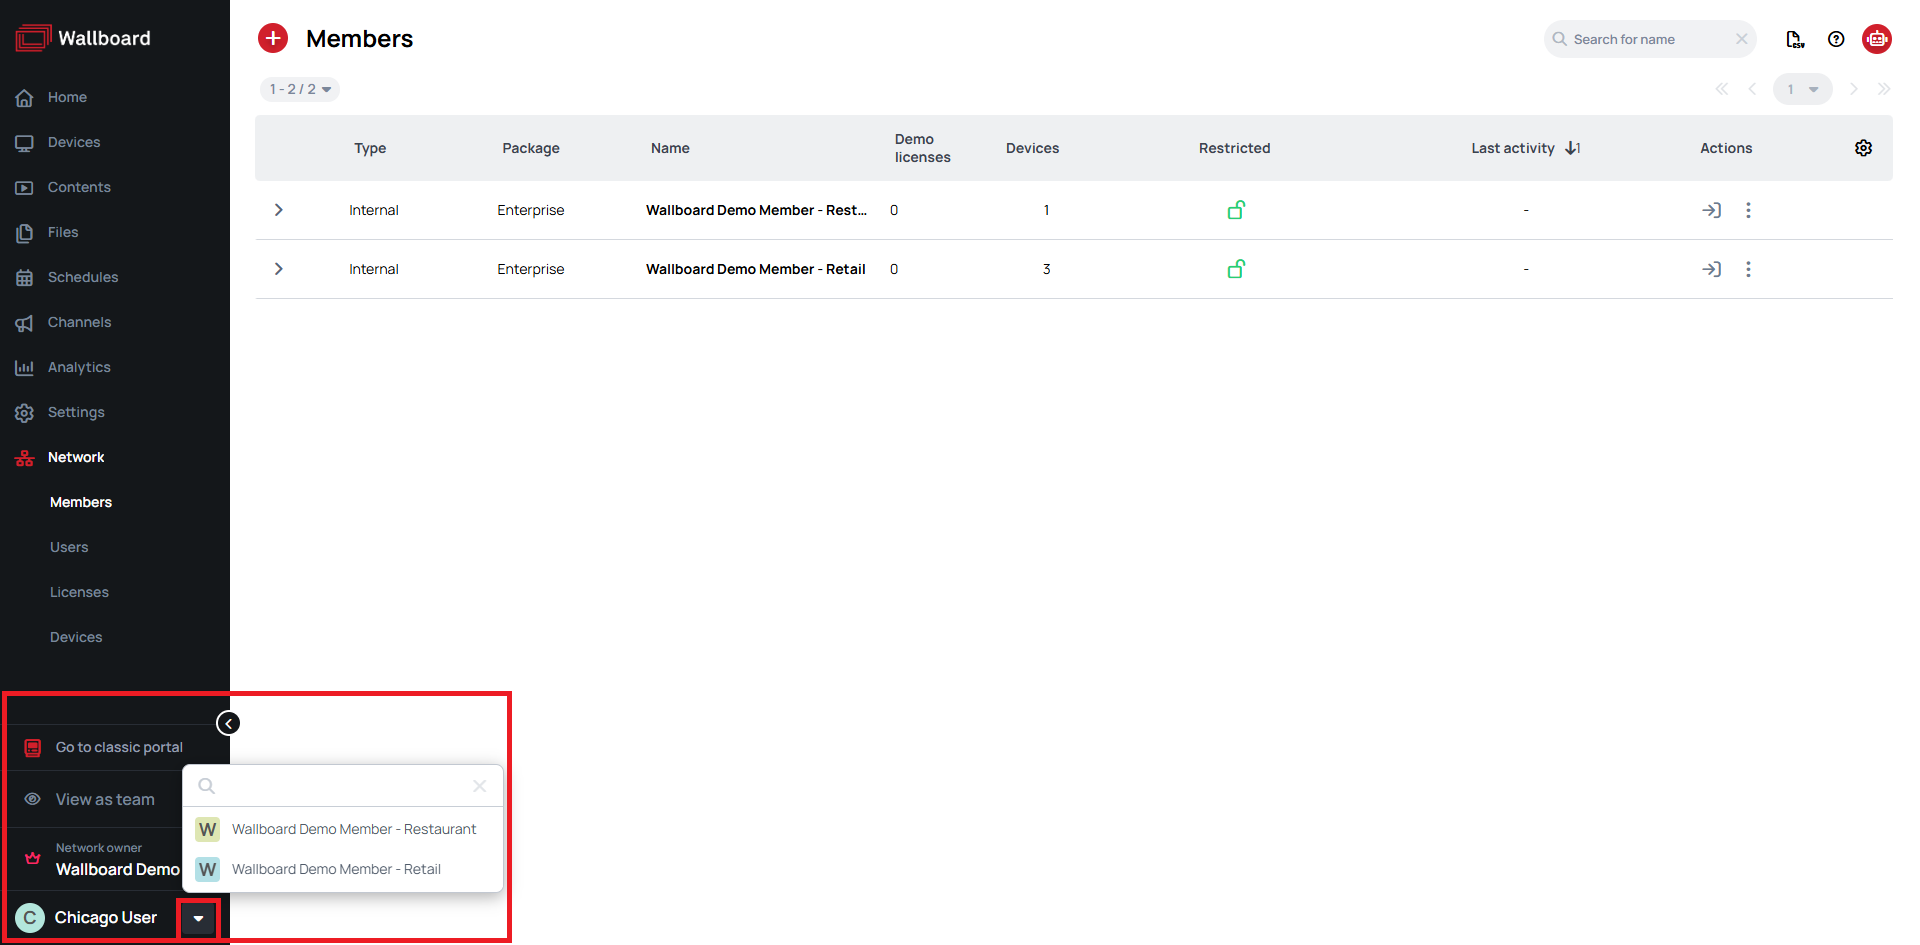Open the 1-2/2 page size dropdown

click(300, 89)
